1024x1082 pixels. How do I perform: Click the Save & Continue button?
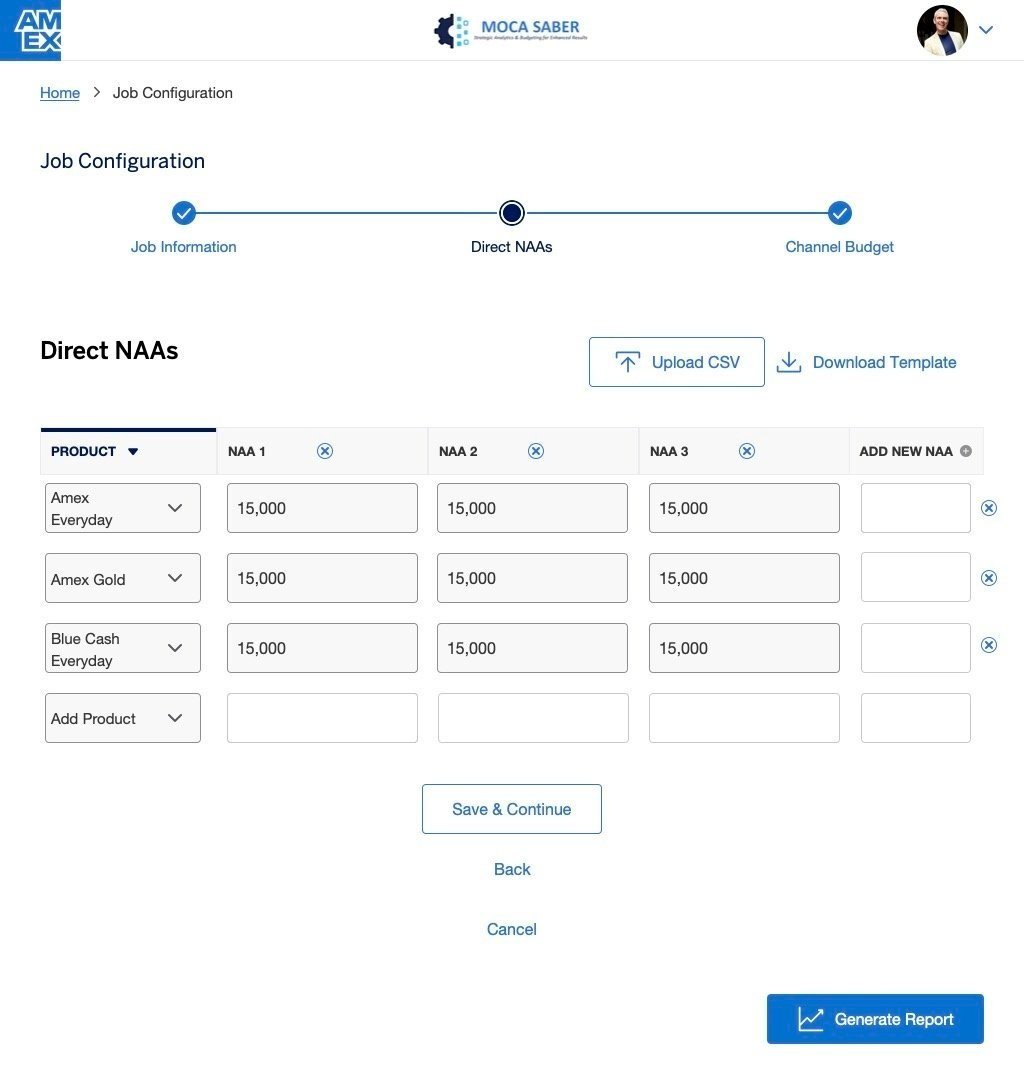pyautogui.click(x=511, y=809)
